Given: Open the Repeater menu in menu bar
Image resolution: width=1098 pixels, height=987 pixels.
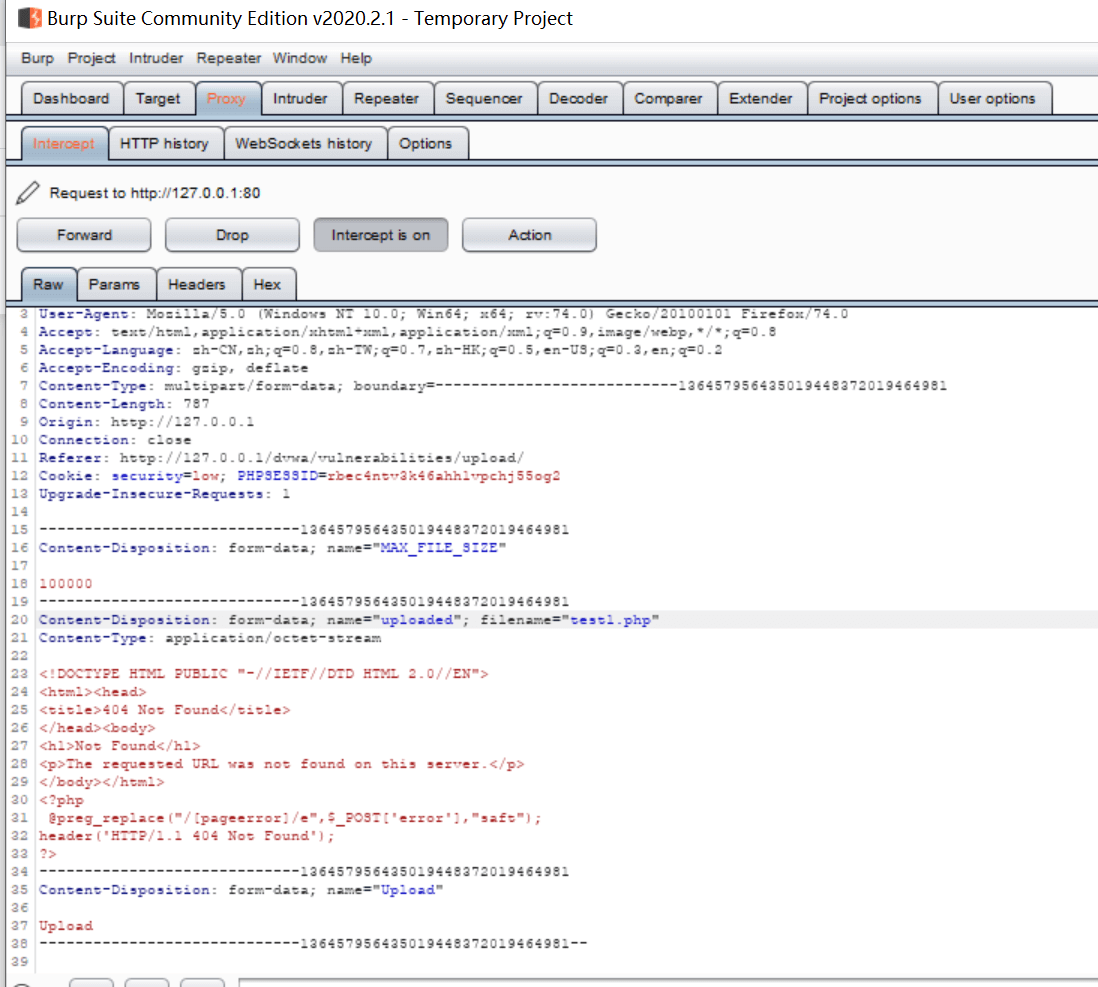Looking at the screenshot, I should coord(229,58).
